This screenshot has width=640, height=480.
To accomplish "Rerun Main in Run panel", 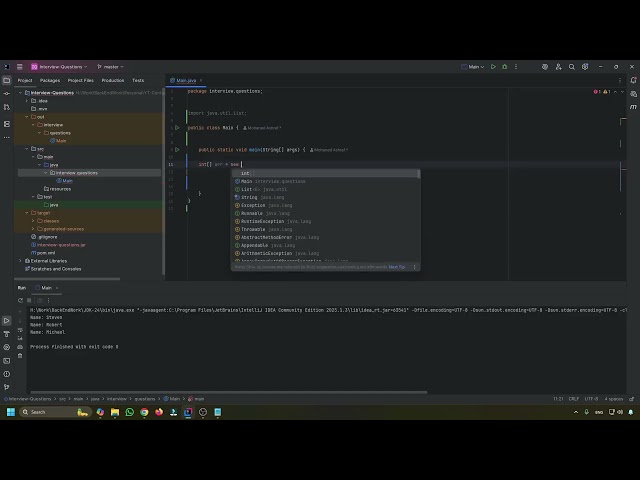I will coord(20,300).
